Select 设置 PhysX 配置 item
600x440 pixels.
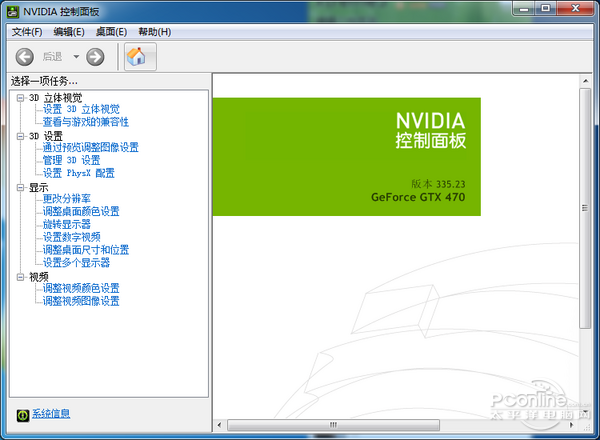[x=79, y=173]
